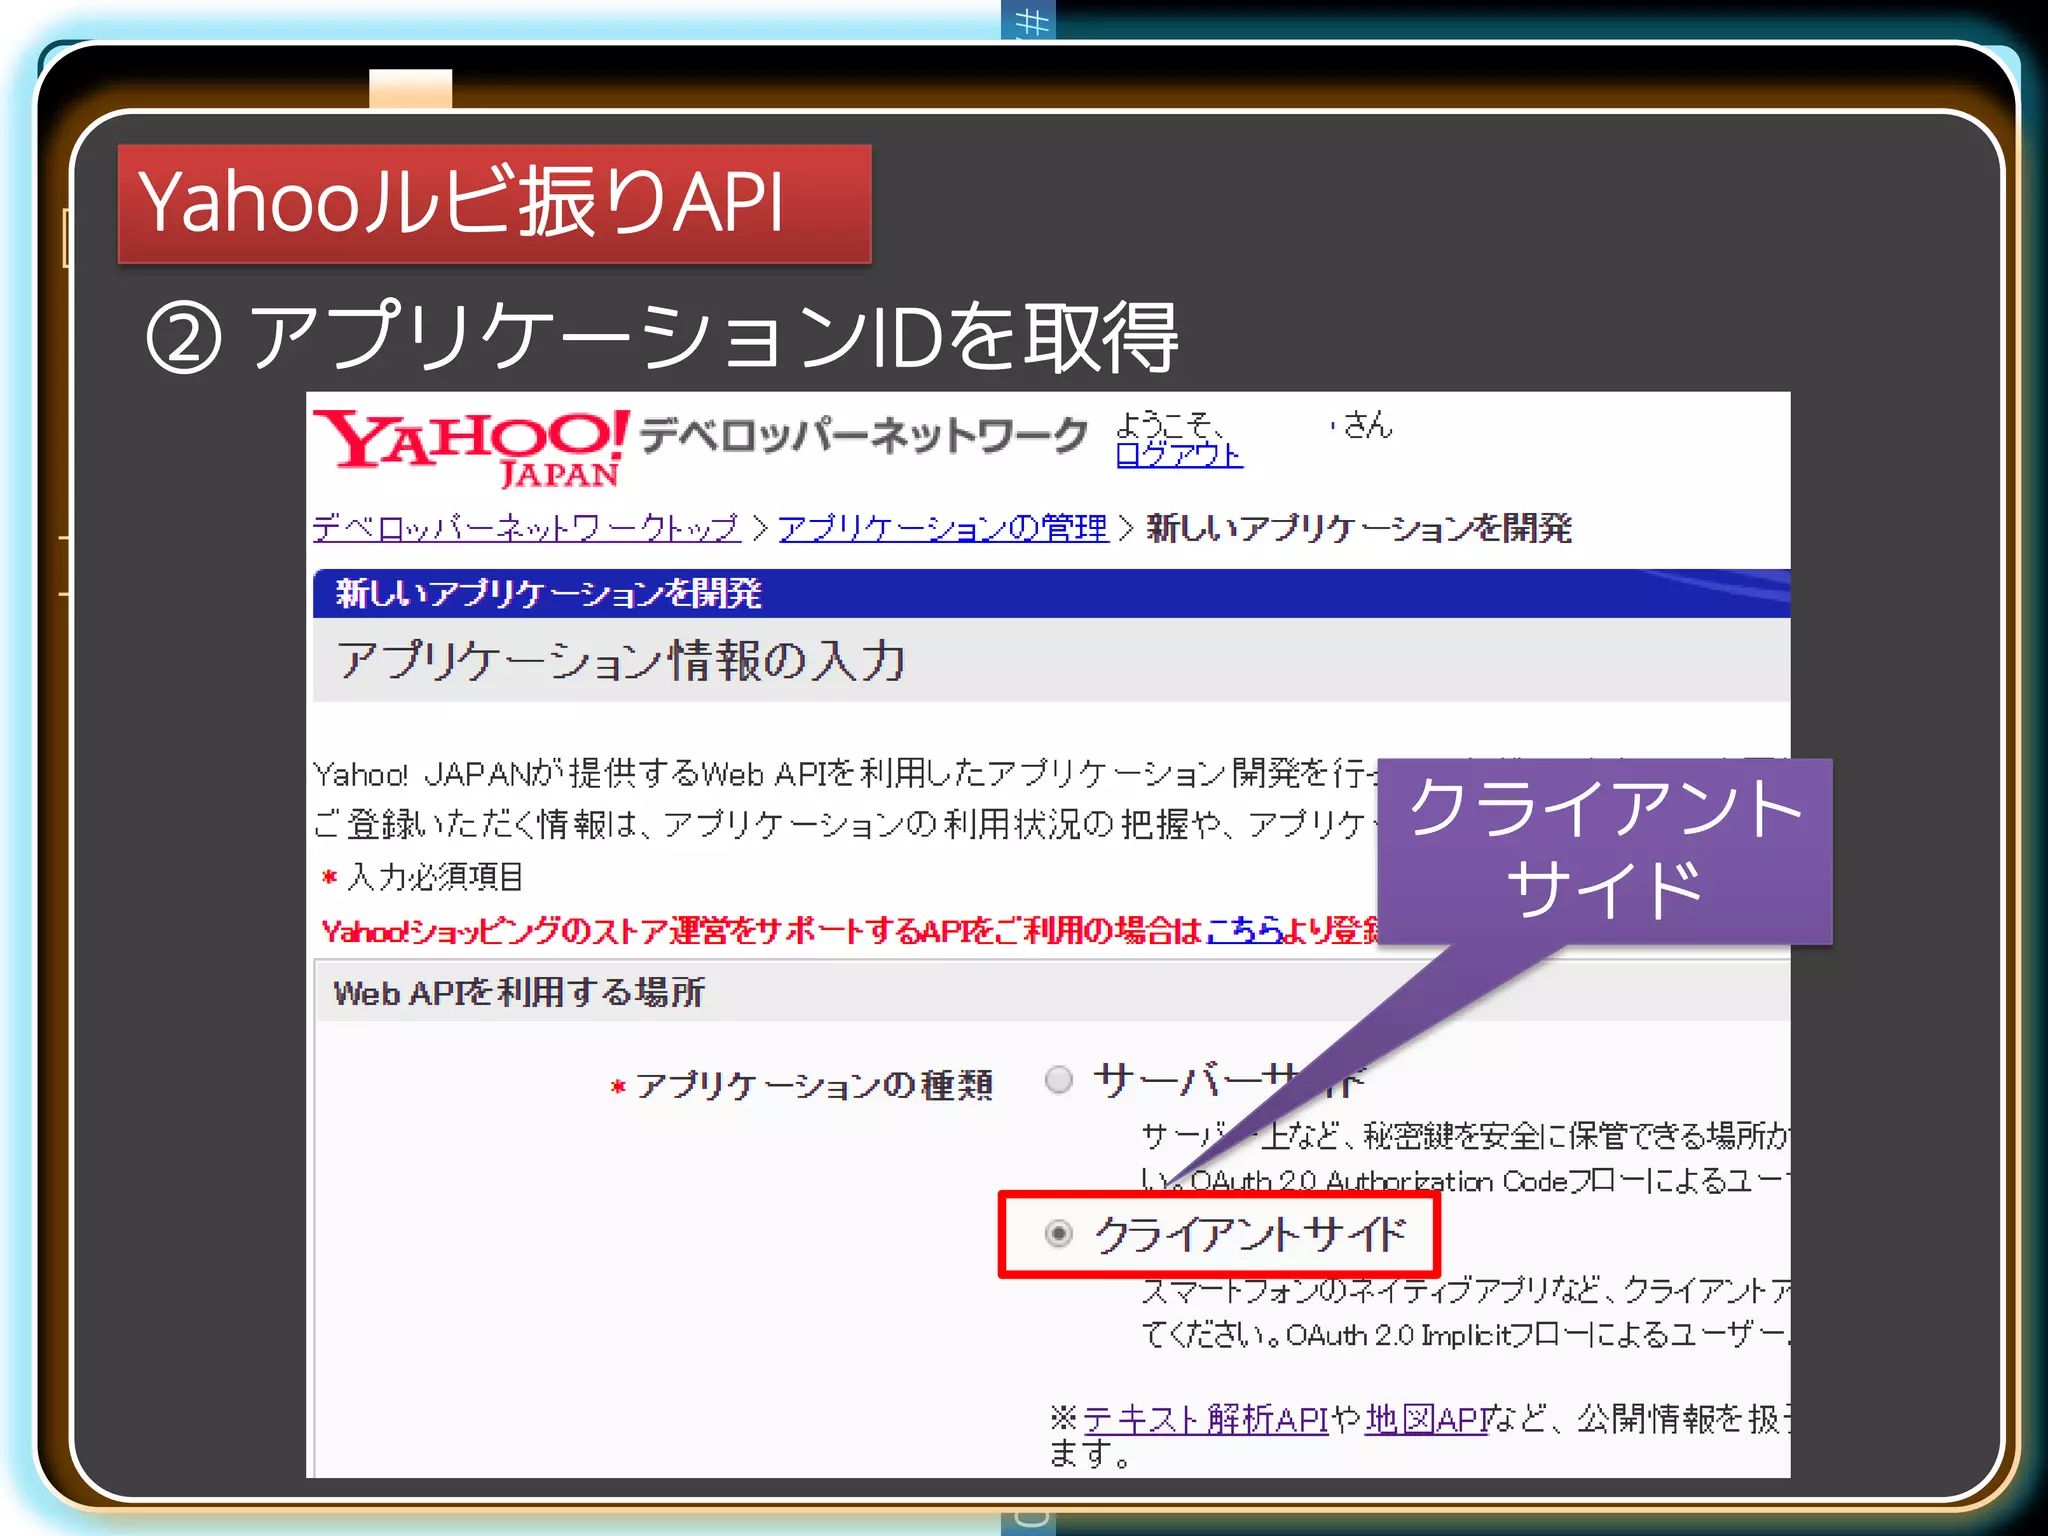Open the テキスト解析API link
This screenshot has height=1536, width=2048.
pos(1206,1419)
